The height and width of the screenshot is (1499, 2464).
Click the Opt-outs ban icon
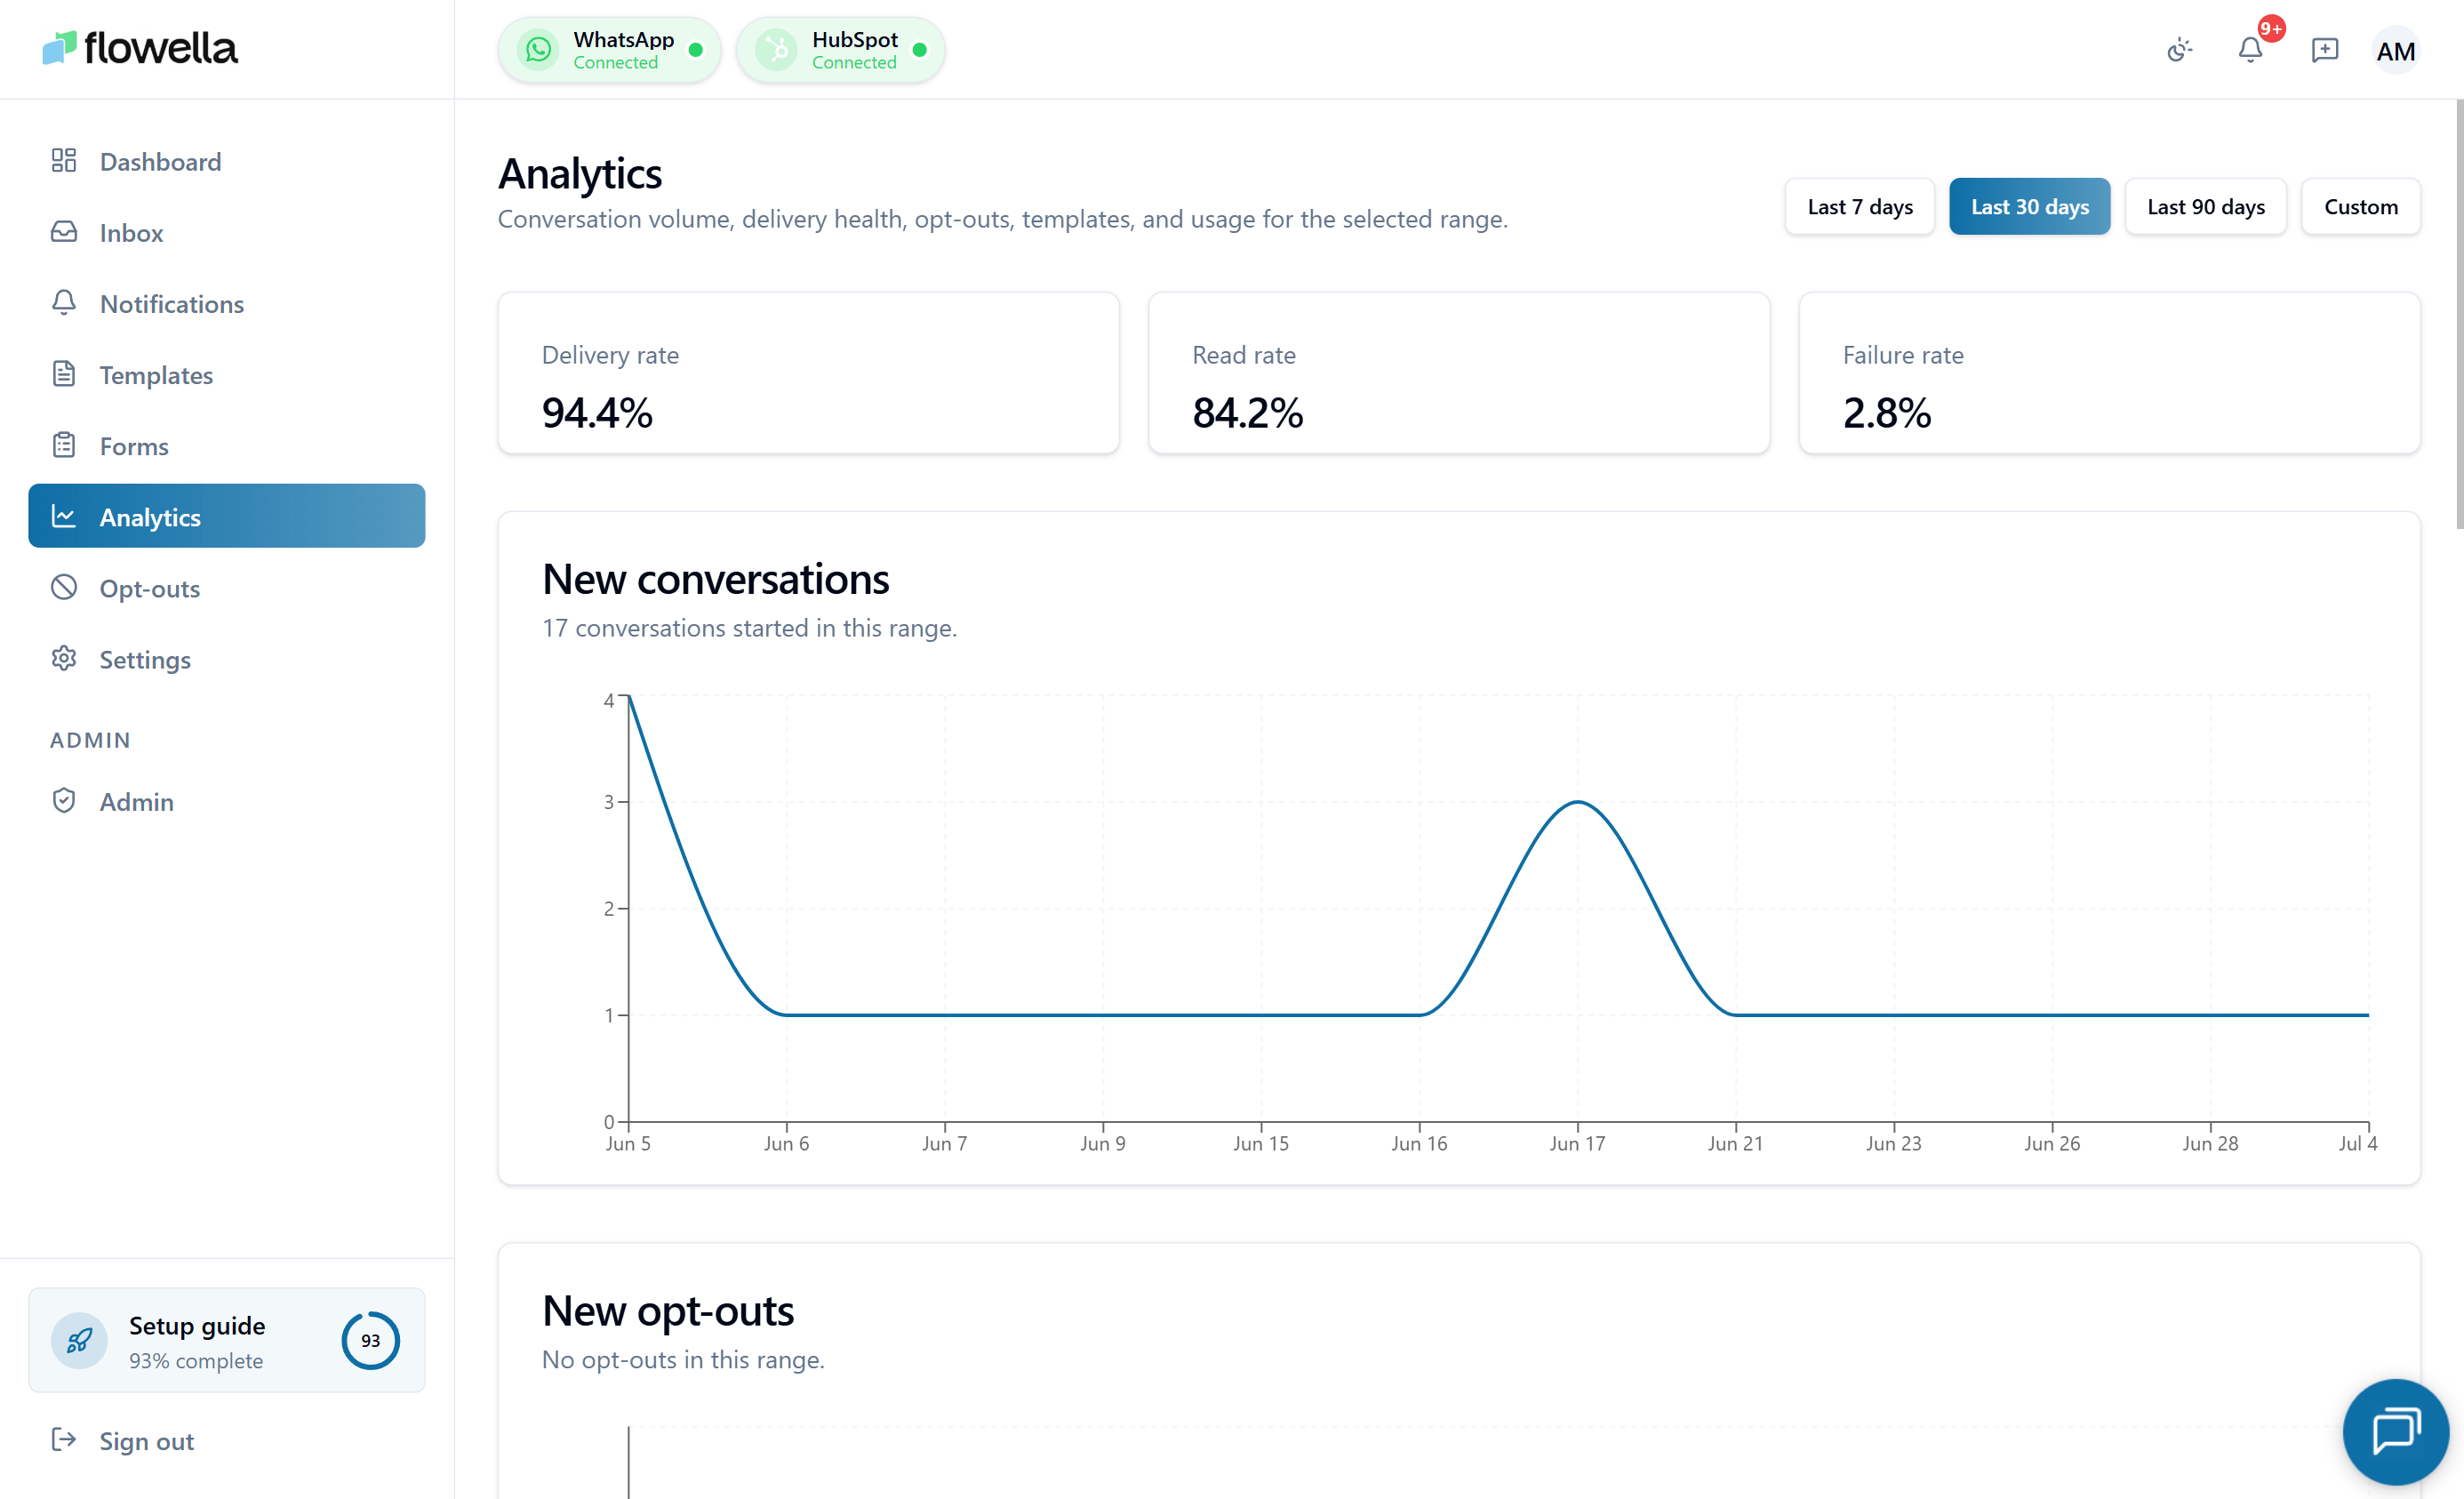(64, 587)
